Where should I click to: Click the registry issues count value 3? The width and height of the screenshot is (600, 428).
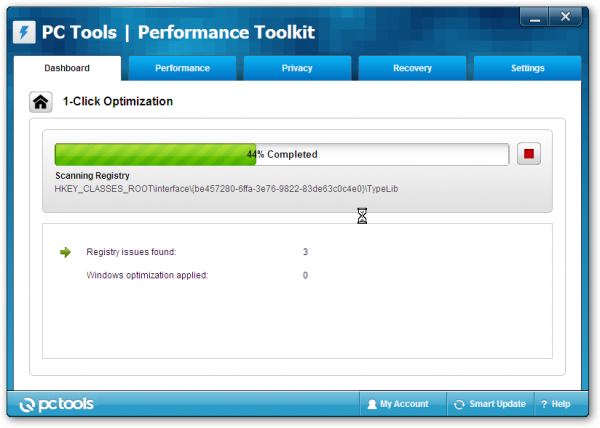(x=305, y=252)
